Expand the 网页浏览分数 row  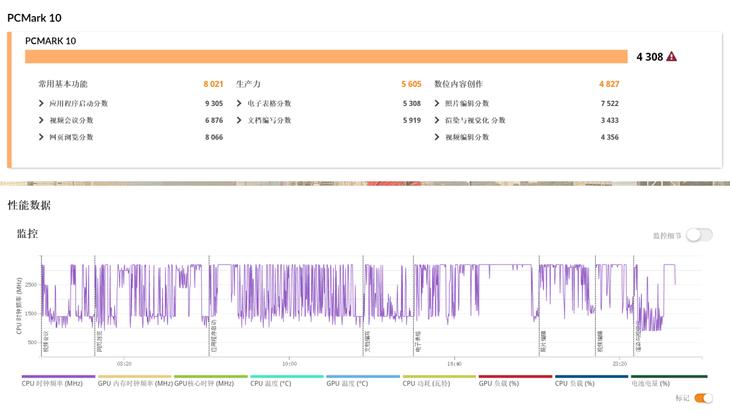click(x=66, y=137)
